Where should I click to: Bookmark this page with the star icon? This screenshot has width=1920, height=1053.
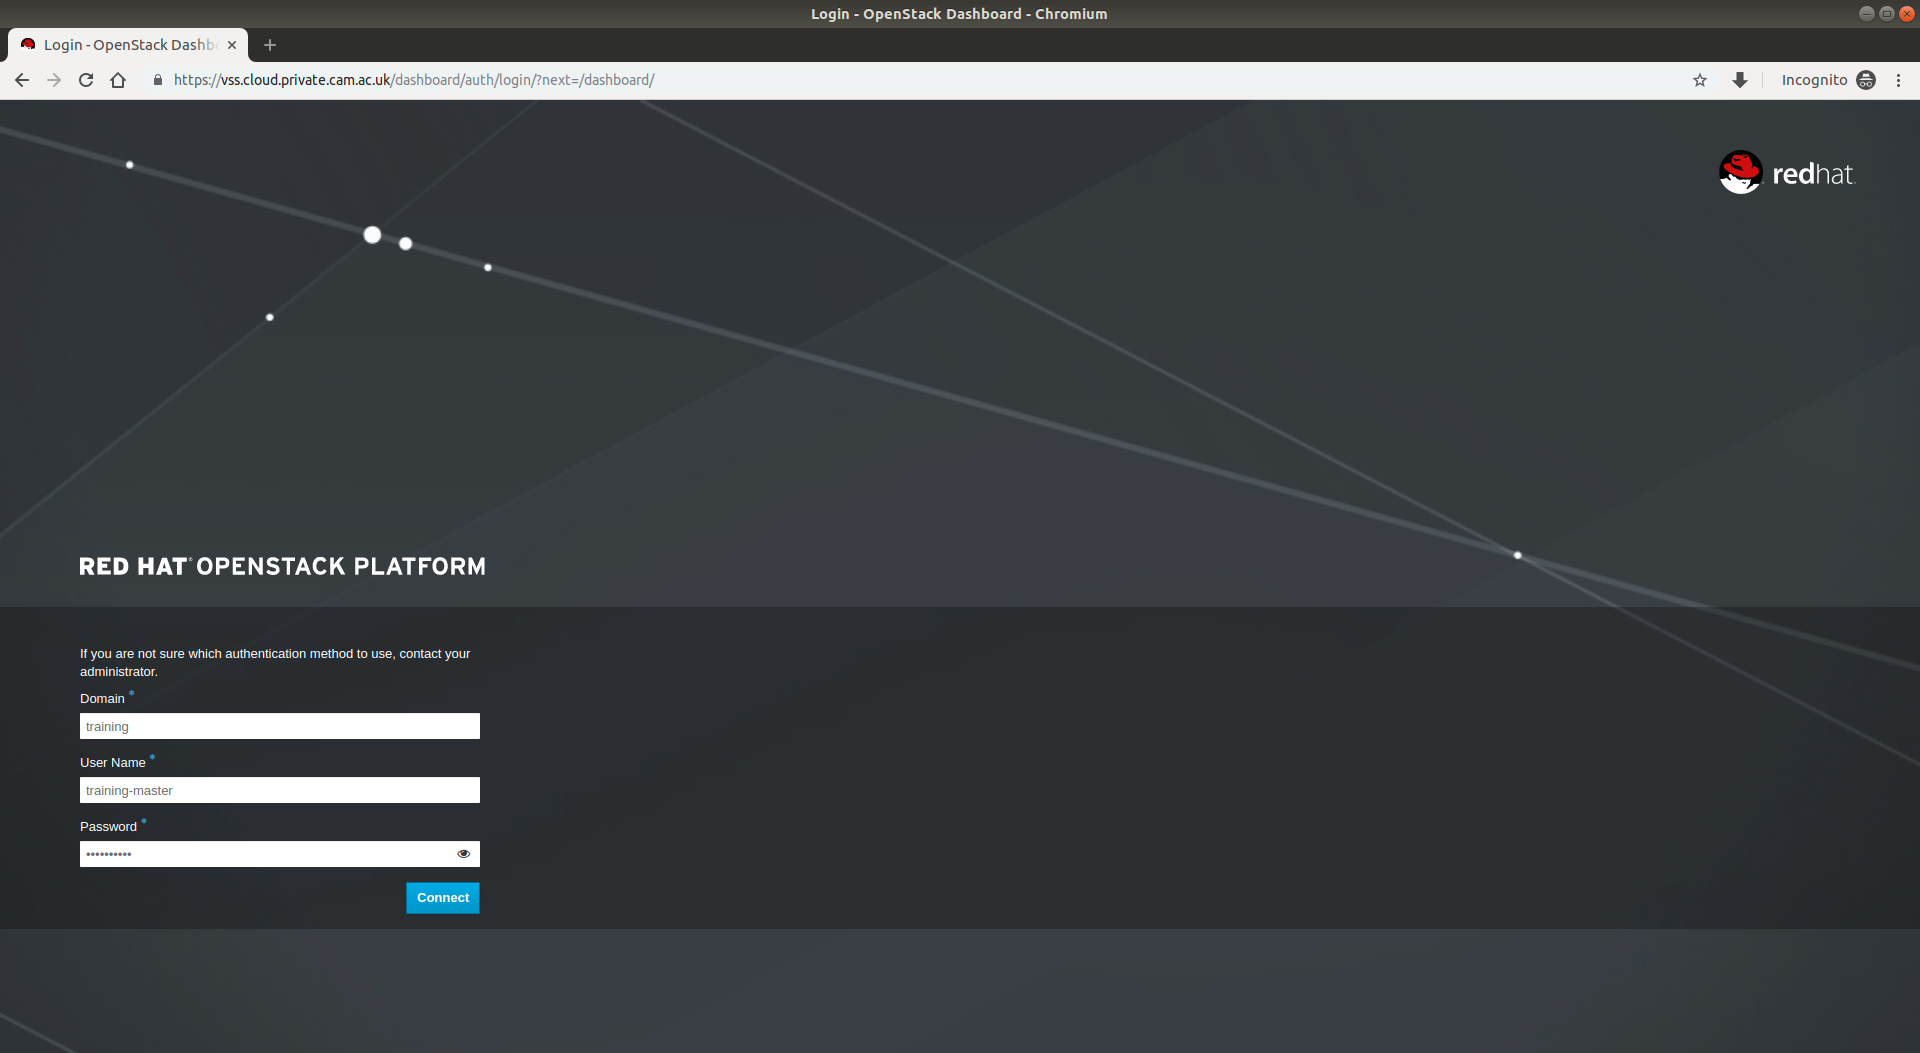tap(1700, 80)
